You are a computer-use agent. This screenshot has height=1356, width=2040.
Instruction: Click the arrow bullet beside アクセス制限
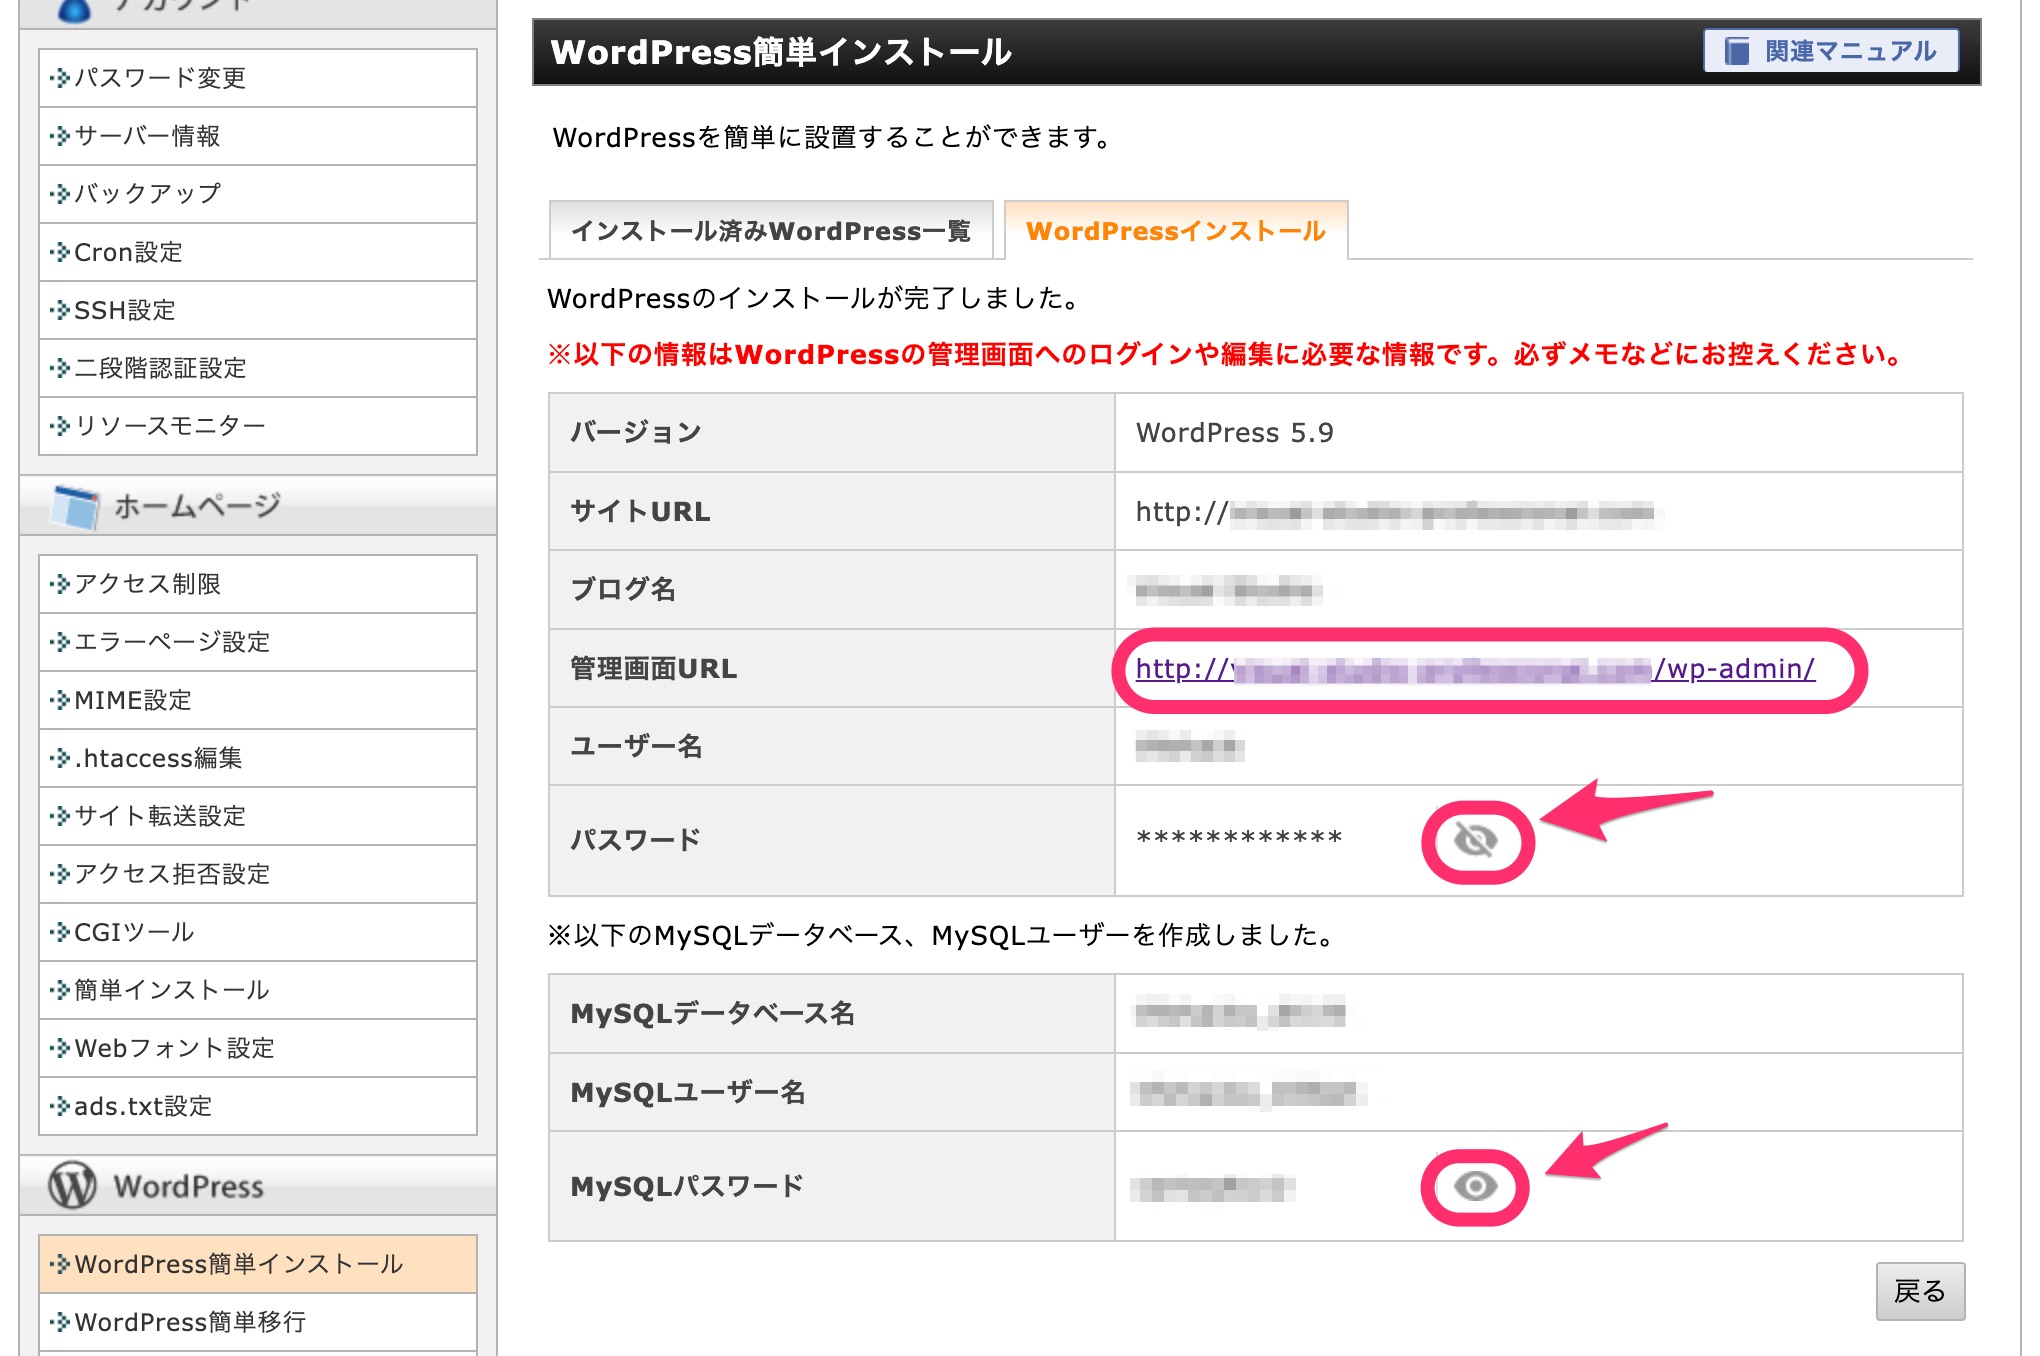click(x=60, y=584)
